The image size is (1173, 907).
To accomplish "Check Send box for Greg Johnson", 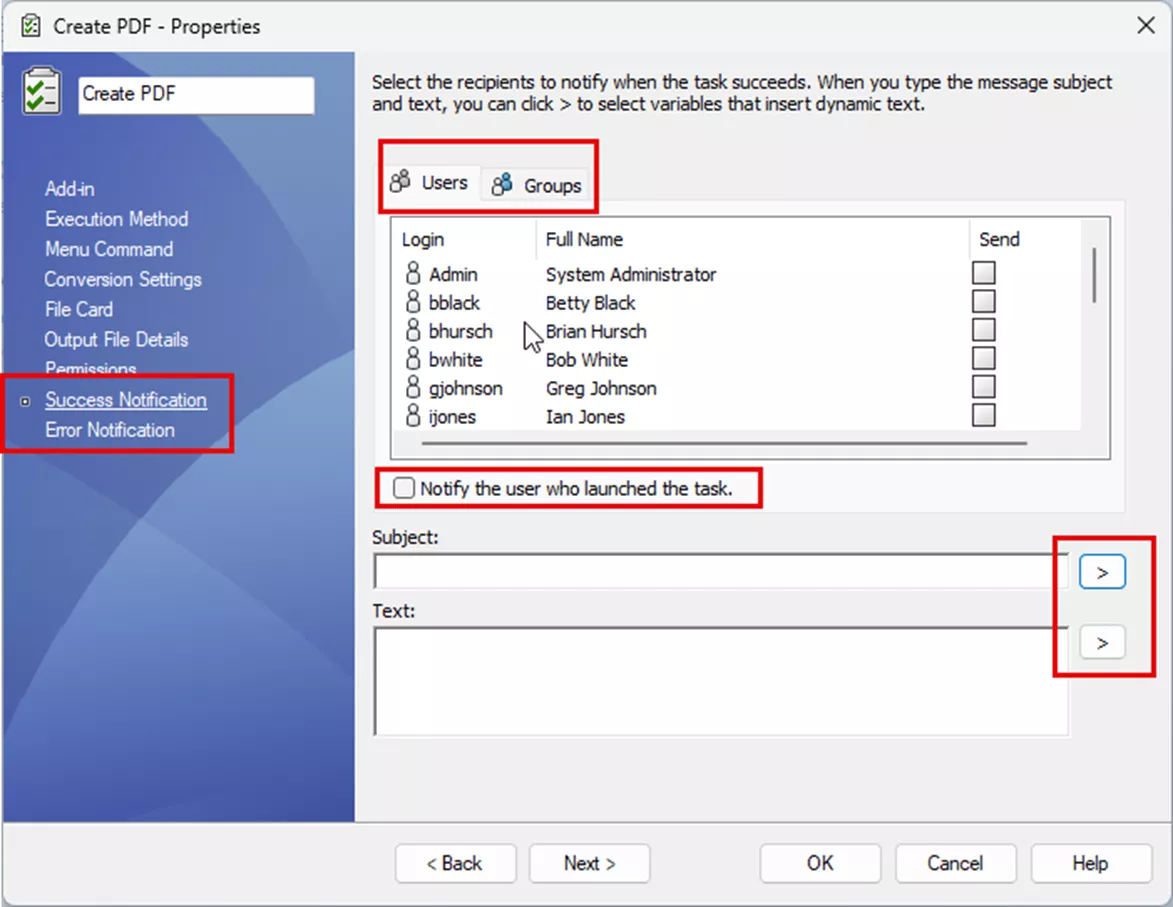I will (983, 386).
